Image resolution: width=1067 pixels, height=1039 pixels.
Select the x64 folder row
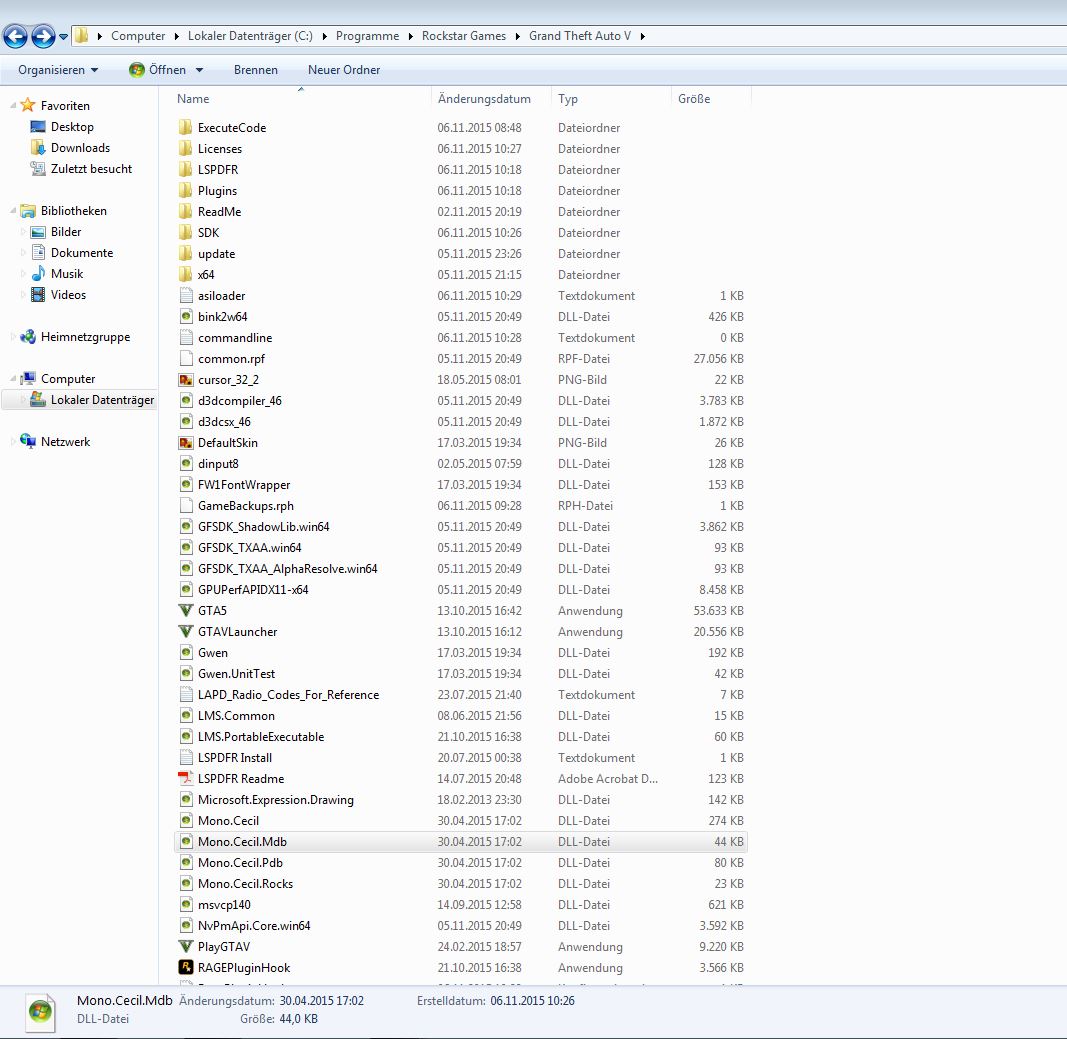[461, 275]
